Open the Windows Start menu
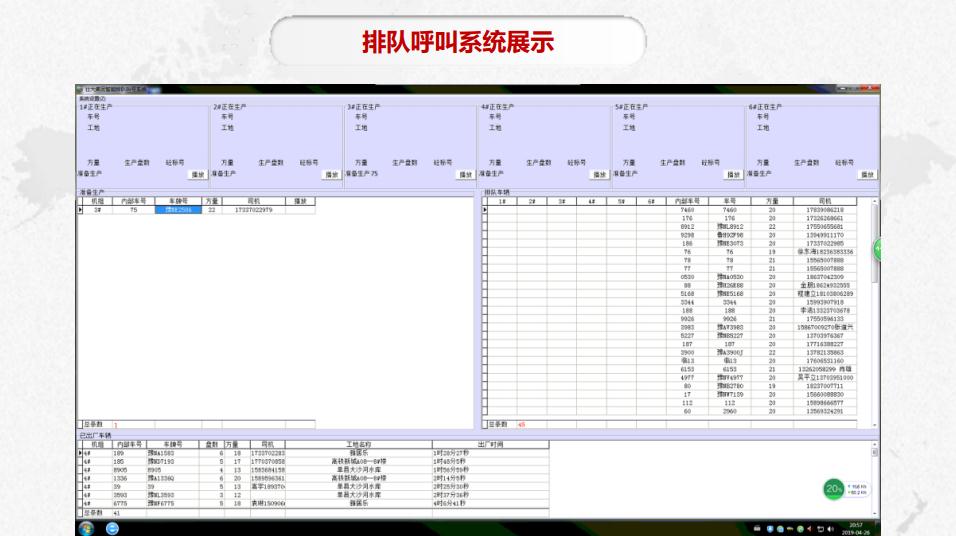This screenshot has width=956, height=536. click(87, 528)
